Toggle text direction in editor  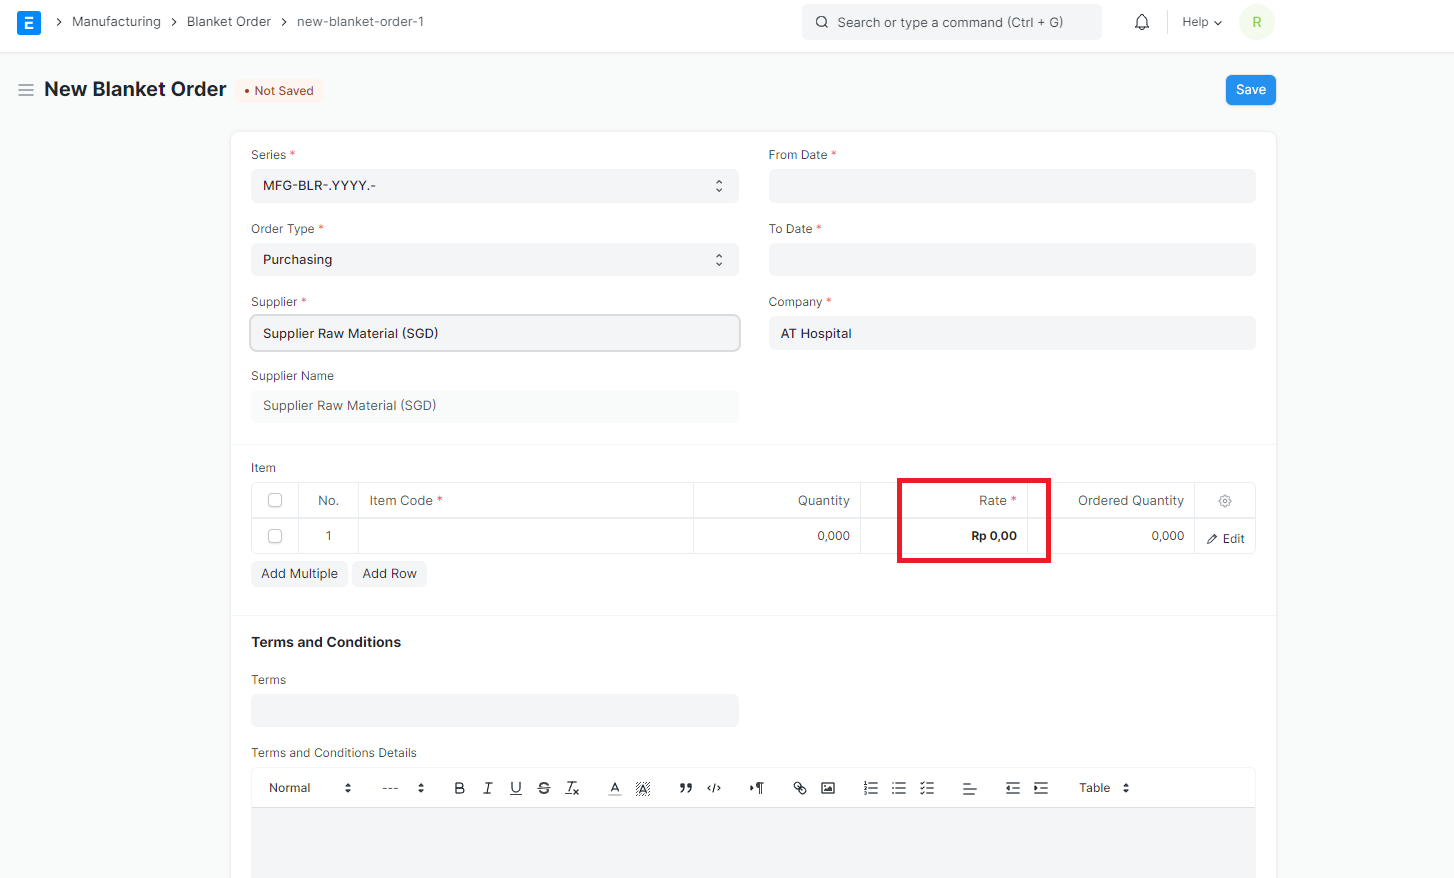click(757, 788)
